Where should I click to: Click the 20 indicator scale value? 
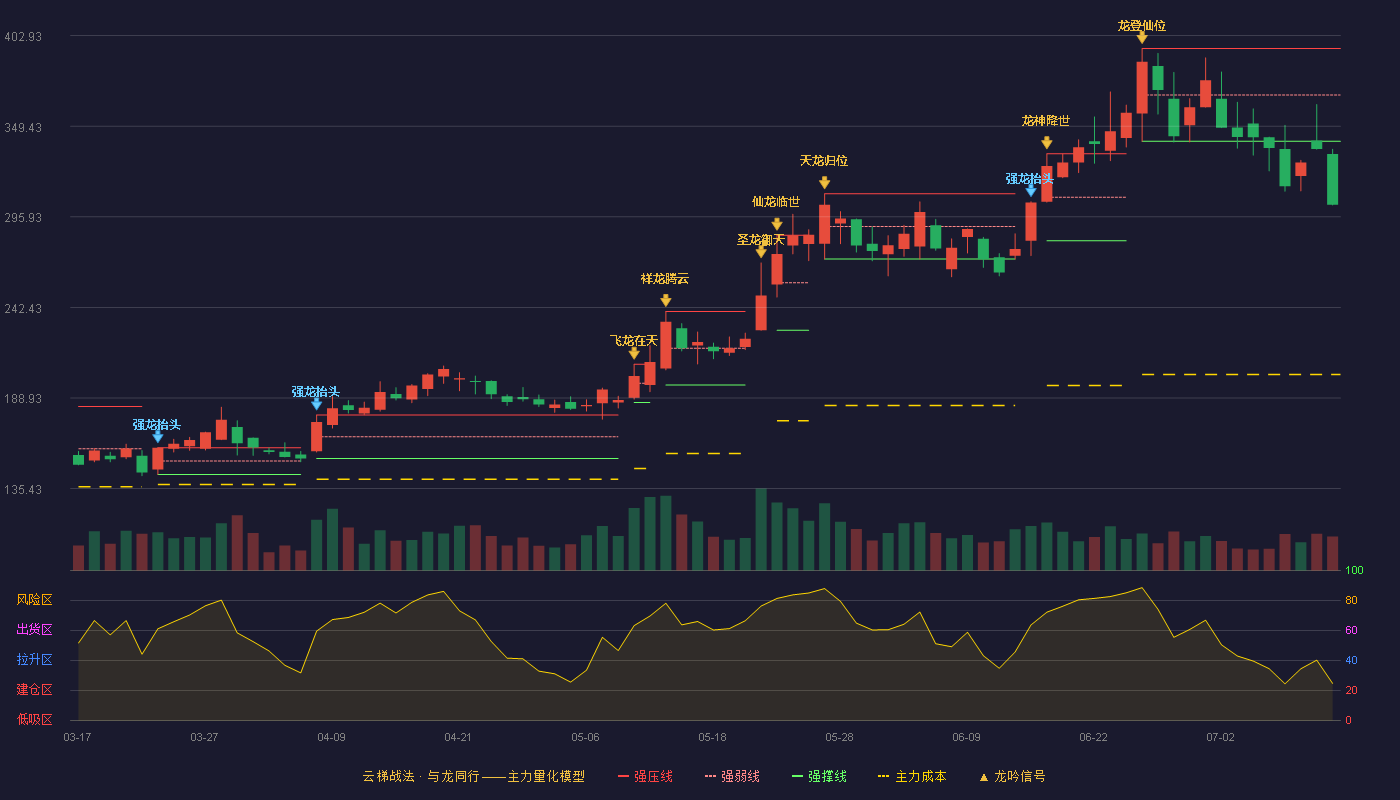pyautogui.click(x=1351, y=690)
